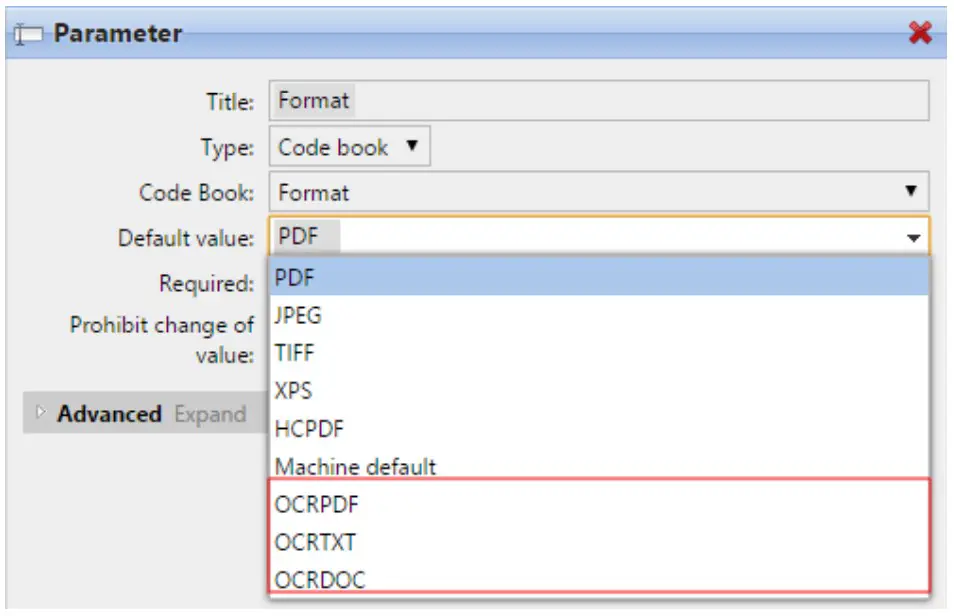The height and width of the screenshot is (616, 954).
Task: Click the Parameter window icon in title bar
Action: tap(30, 34)
